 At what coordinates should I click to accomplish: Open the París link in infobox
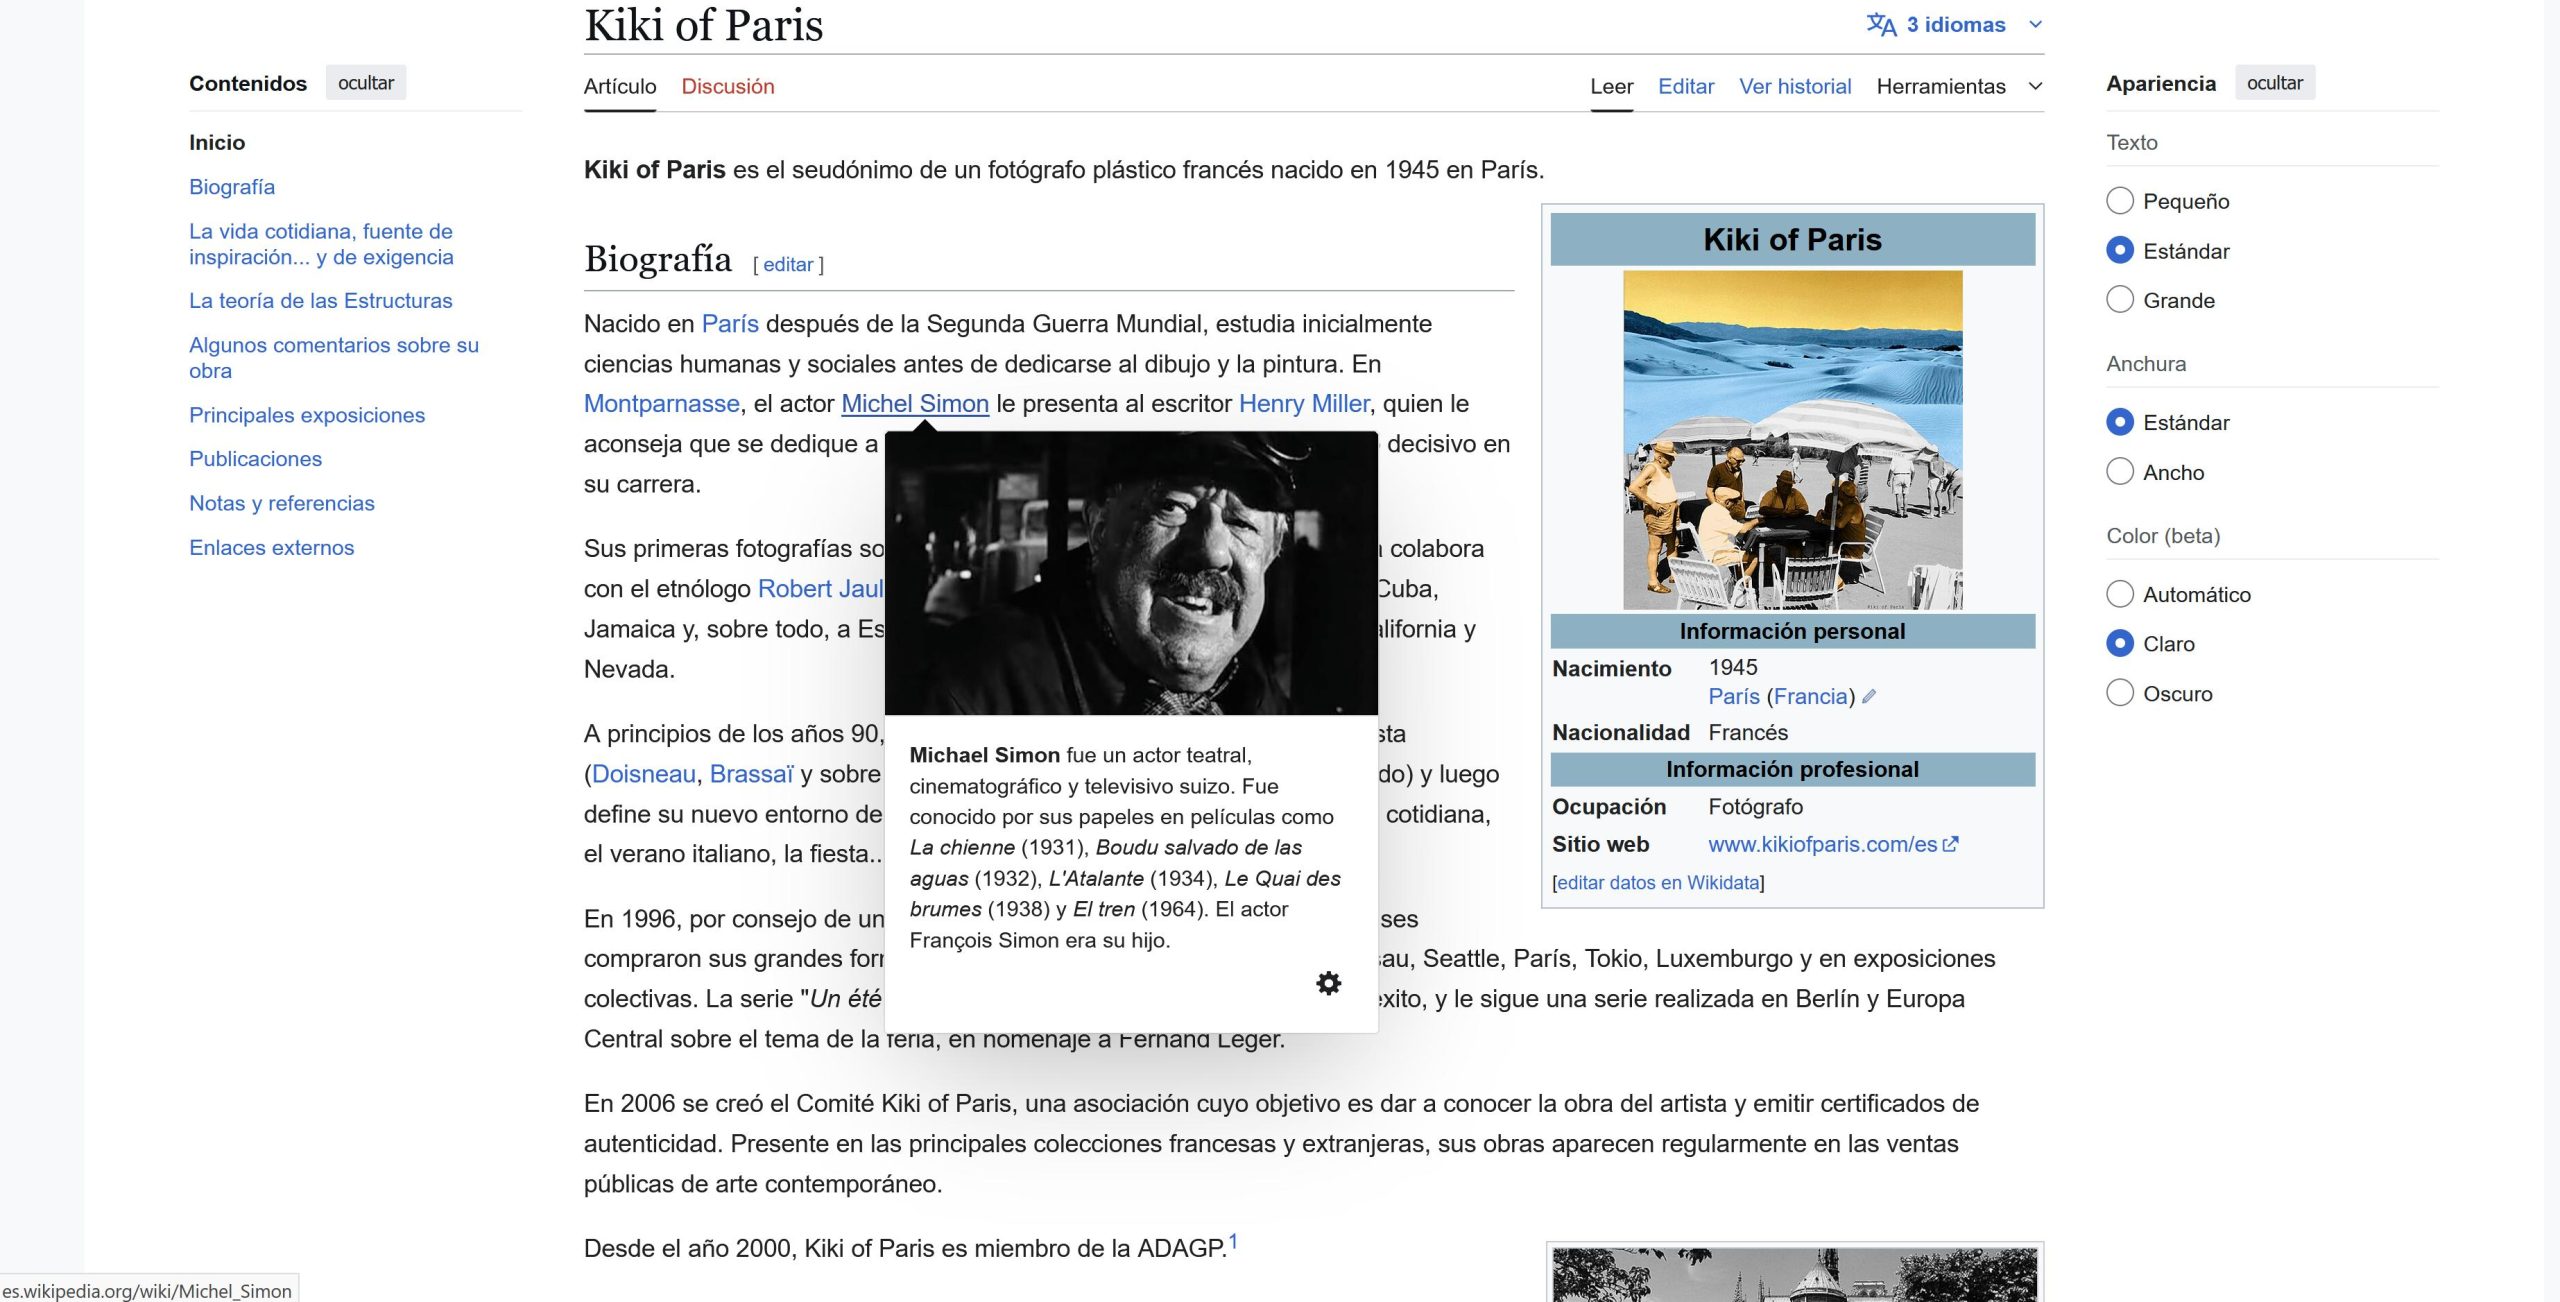pos(1734,697)
